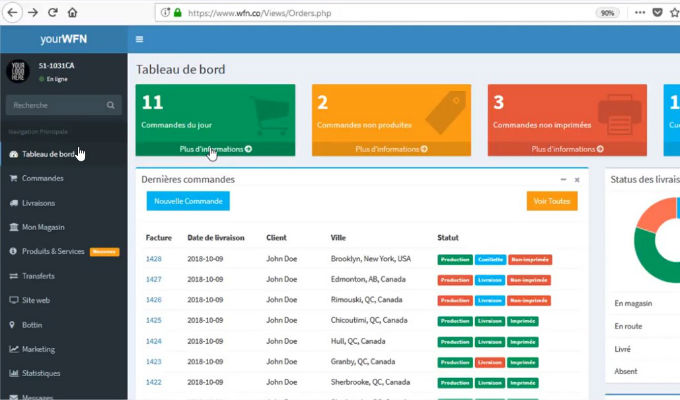This screenshot has height=400, width=680.
Task: Open Plus d'informations for Commandes non produites
Action: [392, 149]
